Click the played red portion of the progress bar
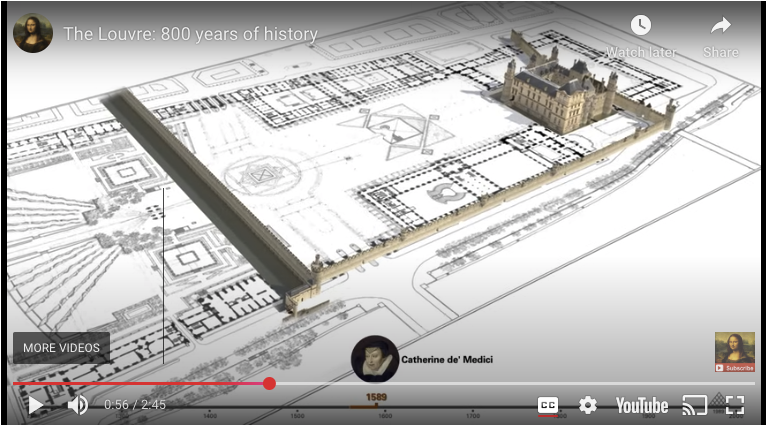 pyautogui.click(x=140, y=383)
